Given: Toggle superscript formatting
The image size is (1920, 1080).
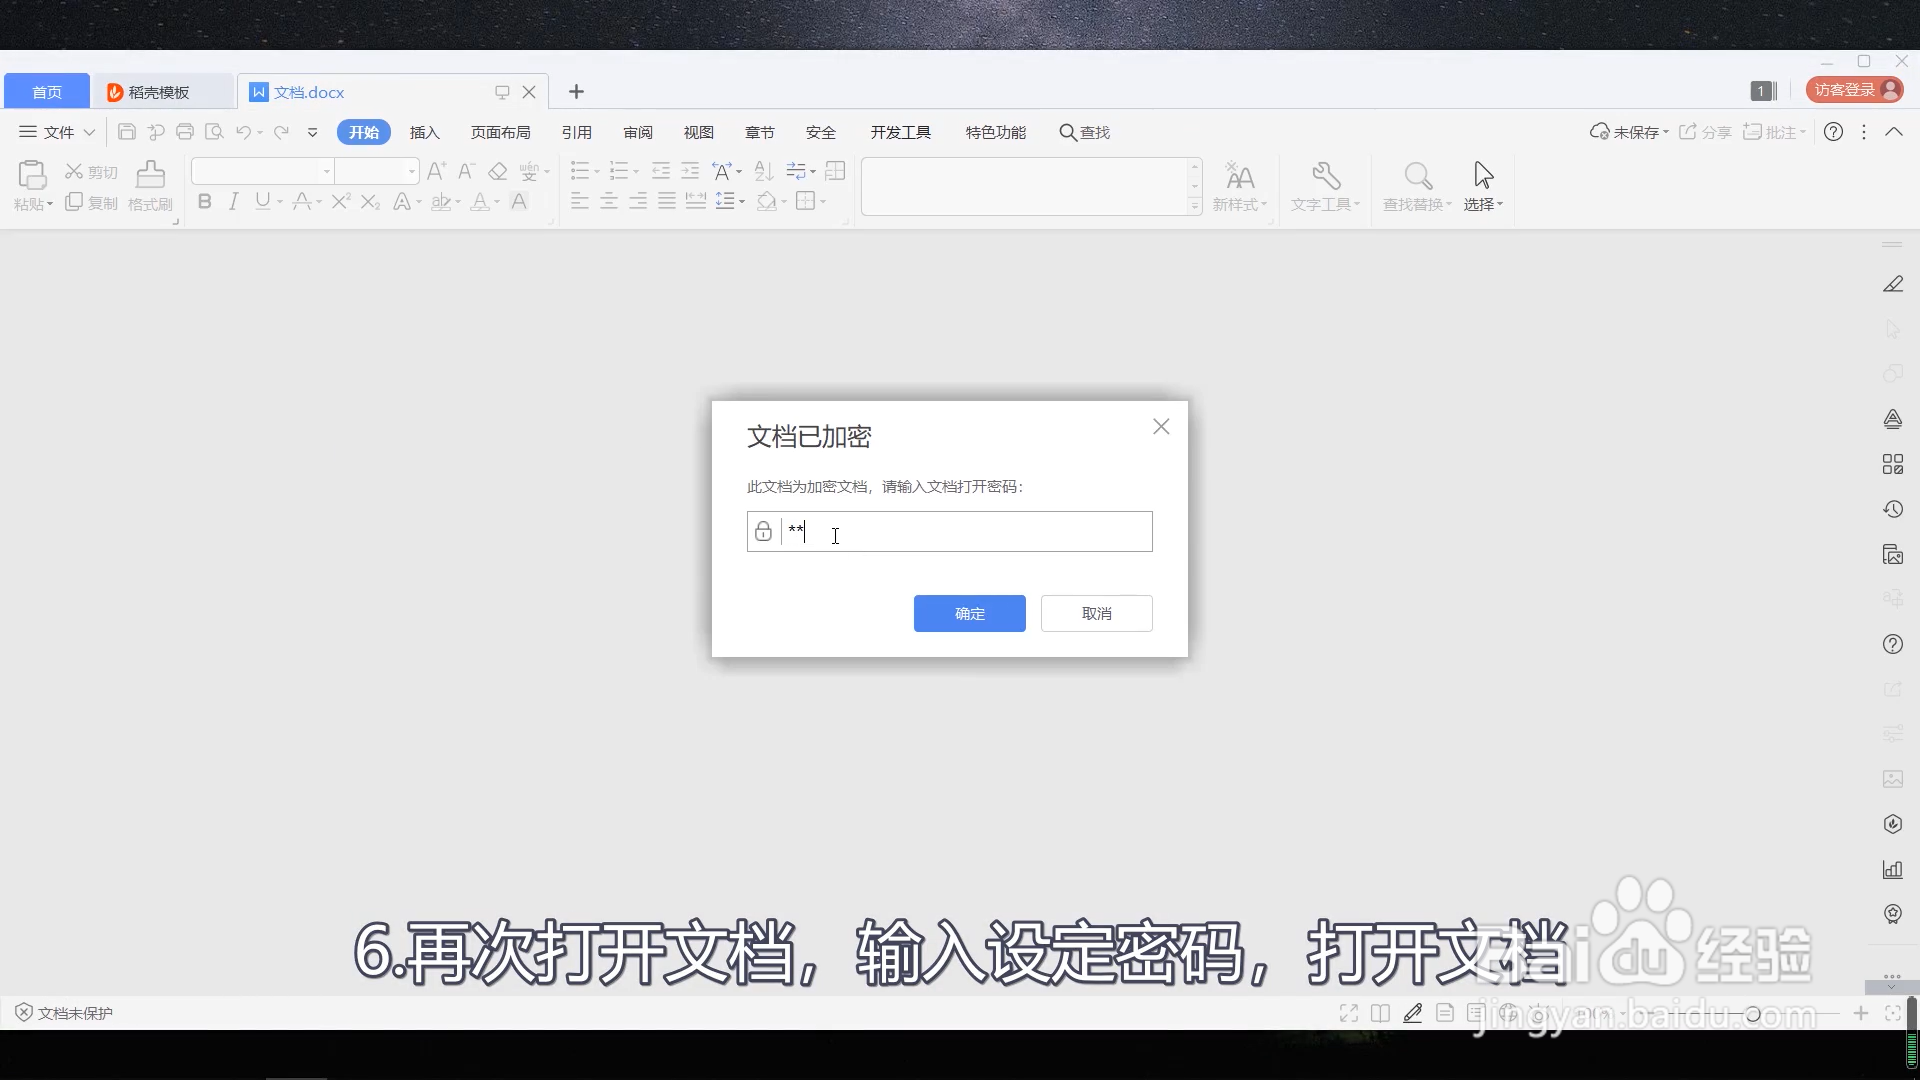Looking at the screenshot, I should click(x=340, y=202).
